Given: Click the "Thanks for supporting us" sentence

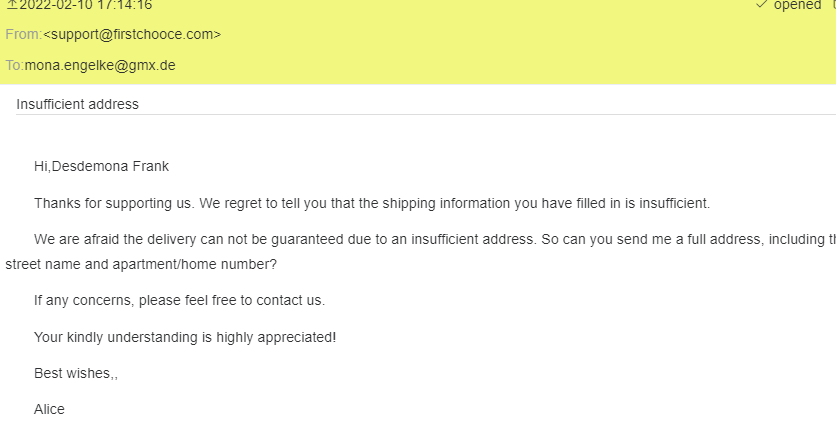Looking at the screenshot, I should (371, 203).
